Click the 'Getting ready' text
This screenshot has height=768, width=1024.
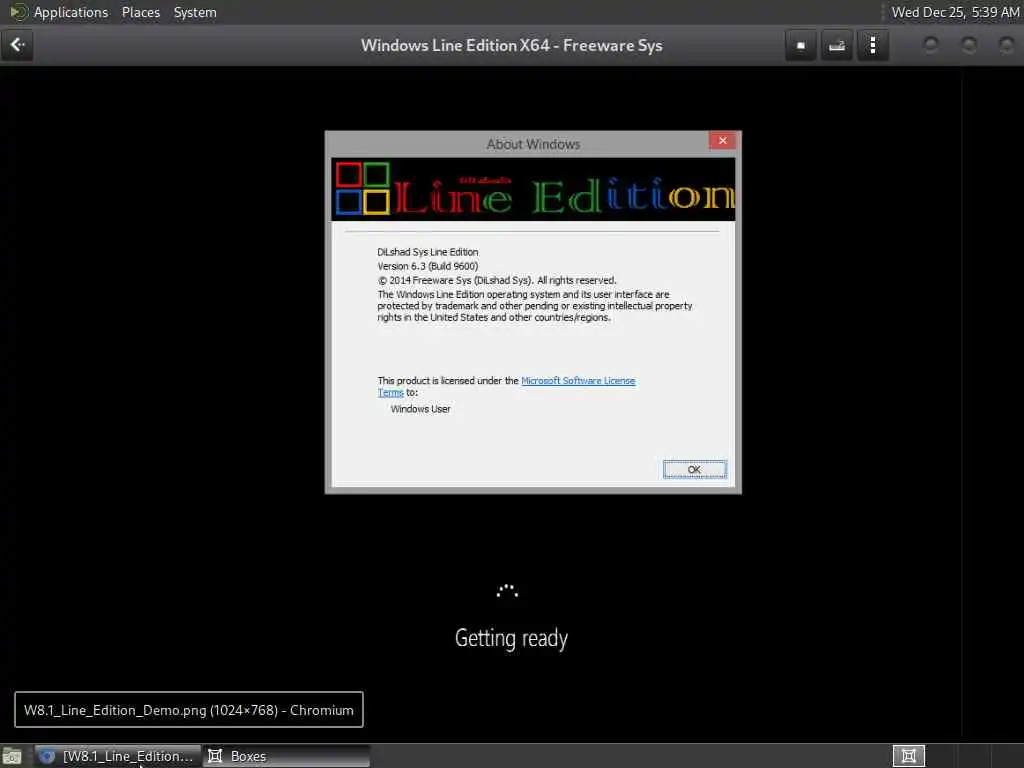click(511, 638)
